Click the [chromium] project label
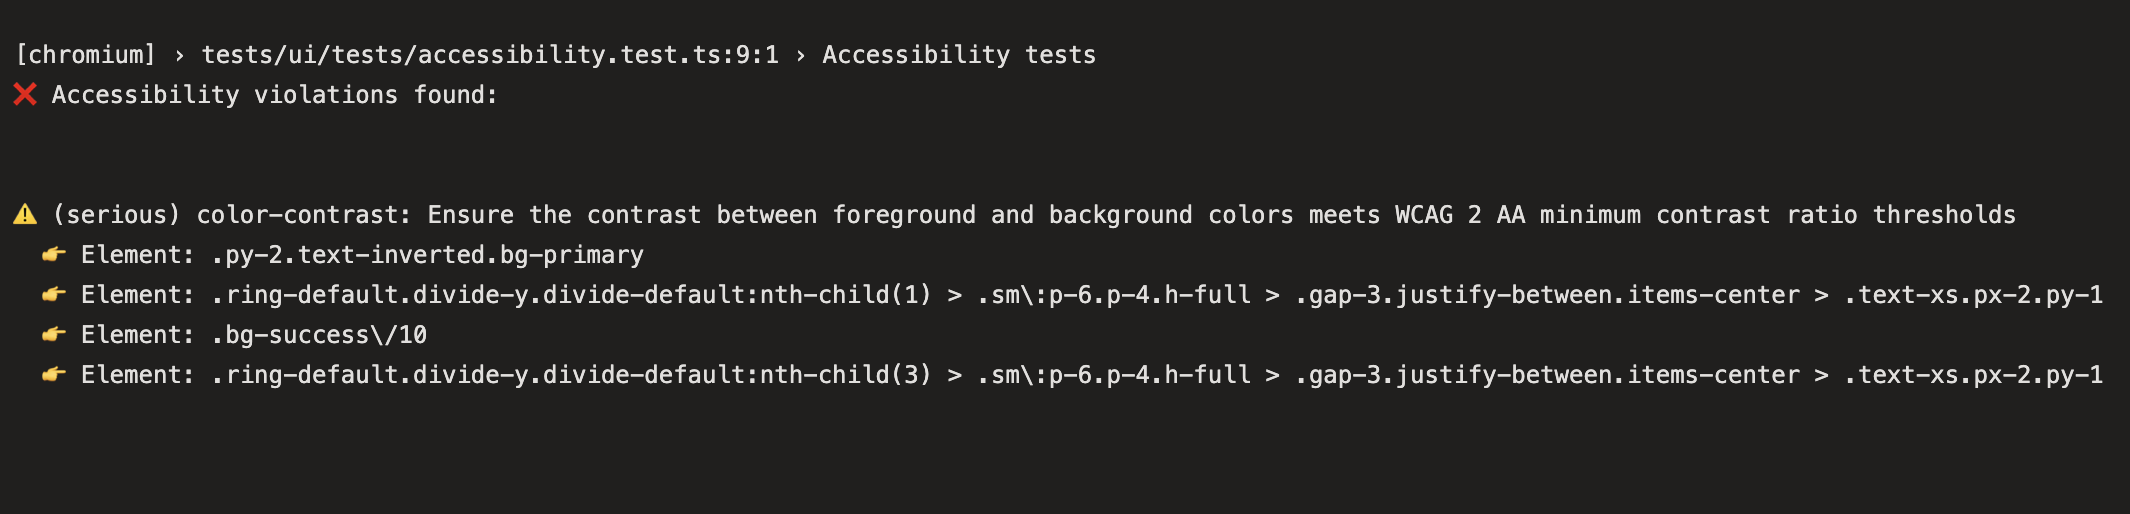The image size is (2130, 514). tap(86, 55)
